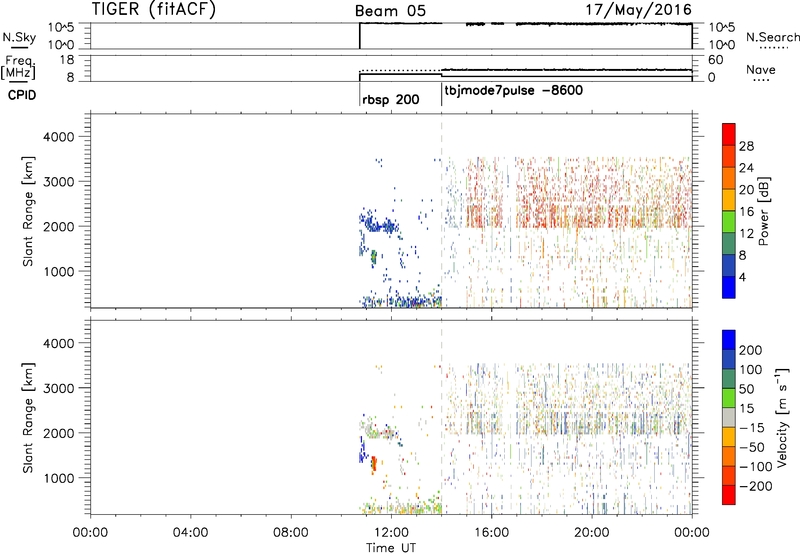Click "Slant Range [km]" label of power panel
Screen dimensions: 800x554
click(28, 211)
